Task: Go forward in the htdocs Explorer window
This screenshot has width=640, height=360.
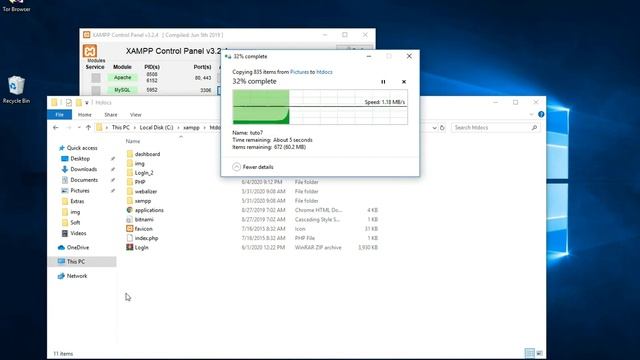Action: pos(69,128)
